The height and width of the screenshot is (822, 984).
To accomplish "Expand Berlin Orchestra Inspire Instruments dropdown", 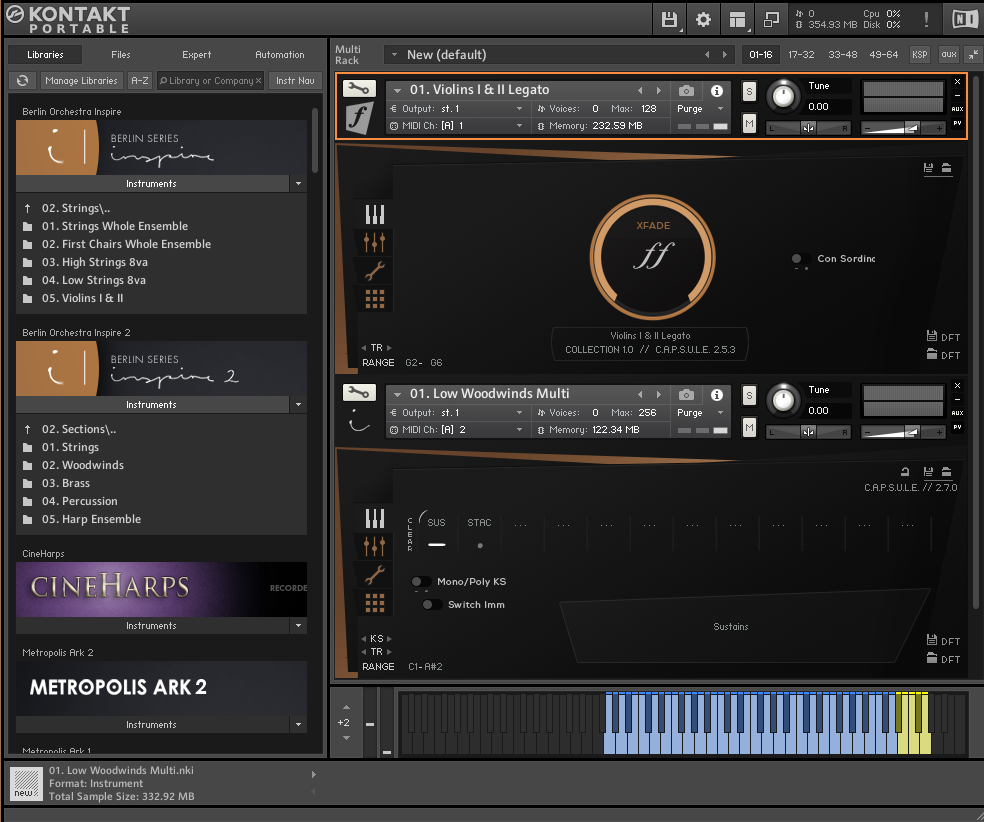I will pyautogui.click(x=298, y=184).
